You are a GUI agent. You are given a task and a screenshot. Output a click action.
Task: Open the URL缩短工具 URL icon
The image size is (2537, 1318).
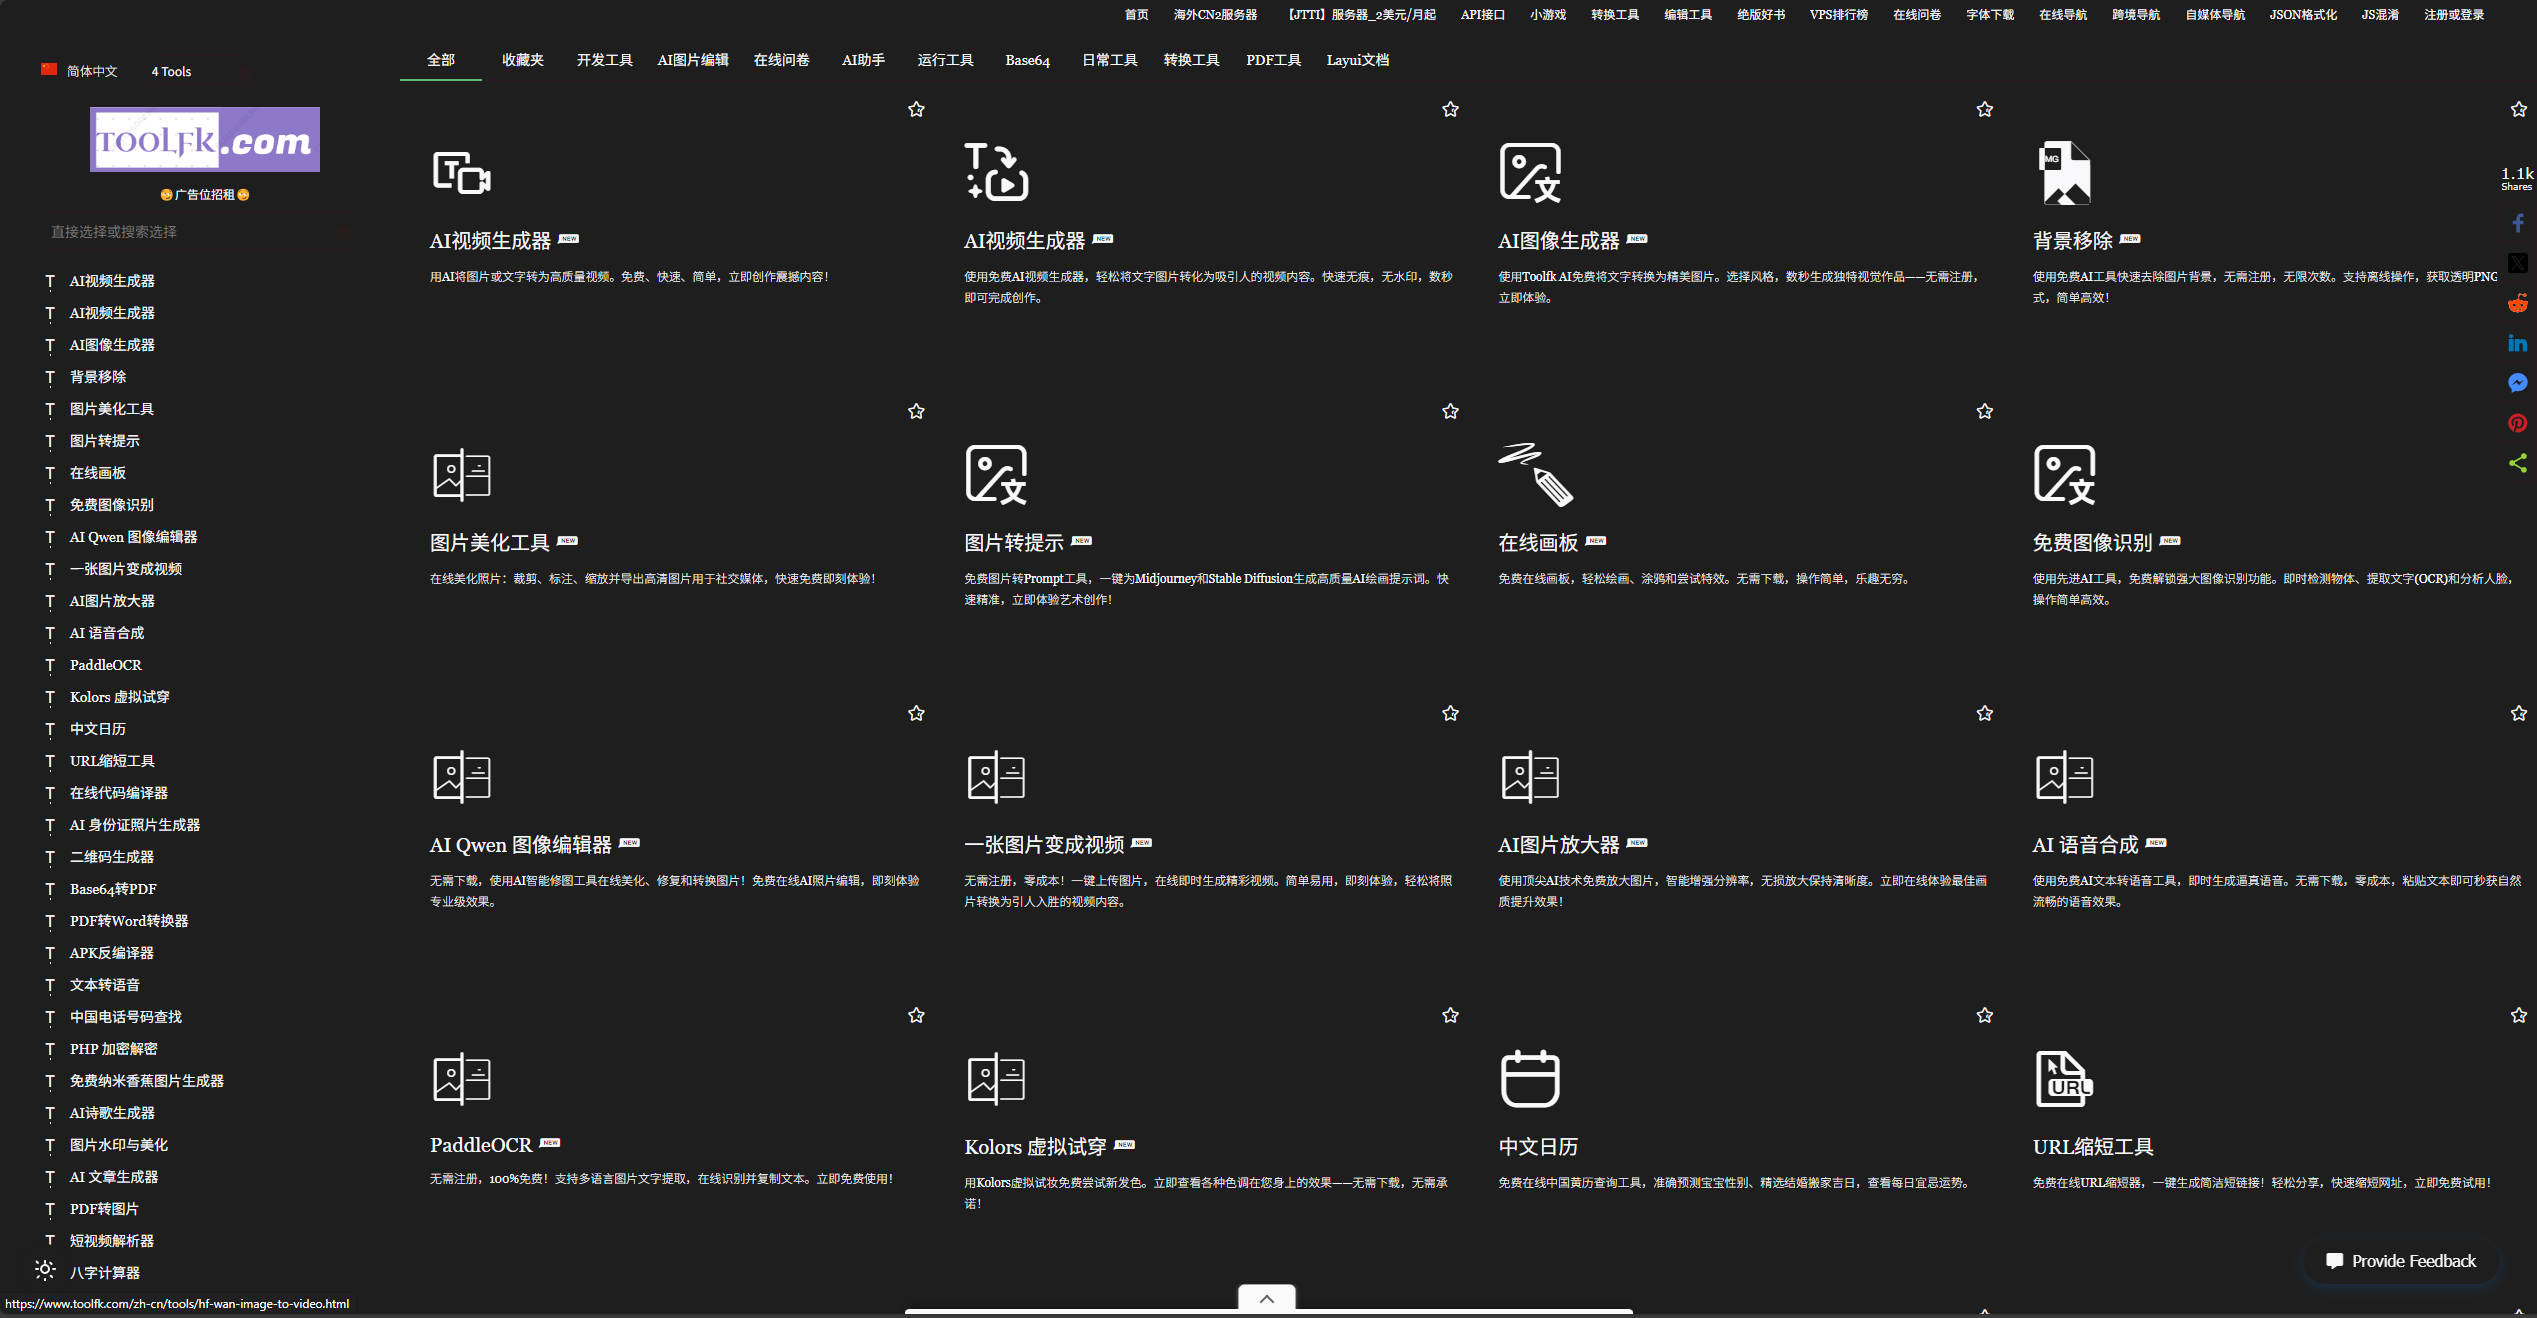(x=2064, y=1079)
